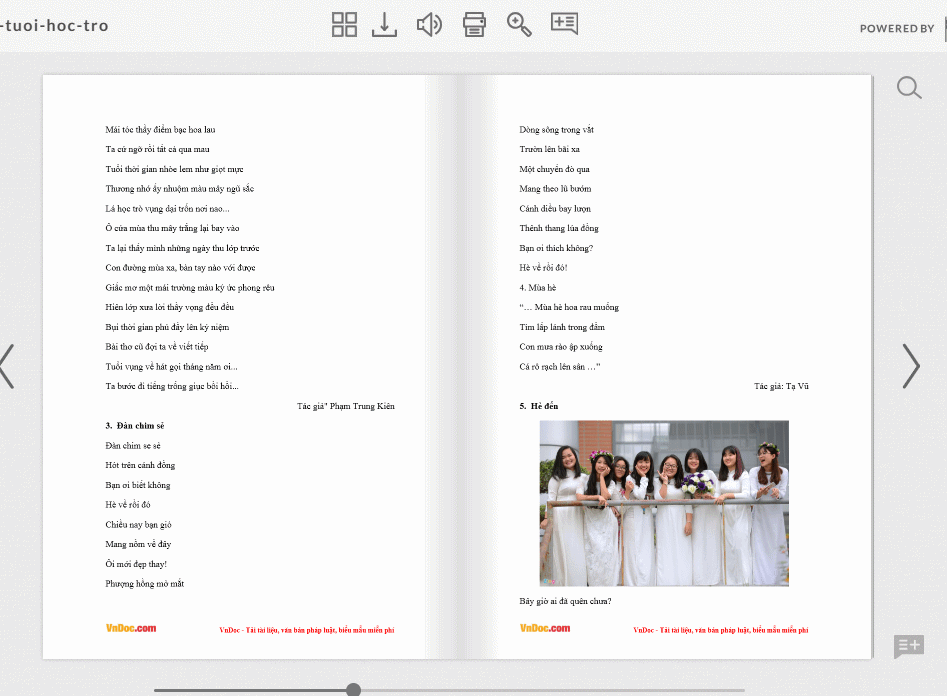
Task: Click the heading "5. Hè đến"
Action: tap(539, 406)
